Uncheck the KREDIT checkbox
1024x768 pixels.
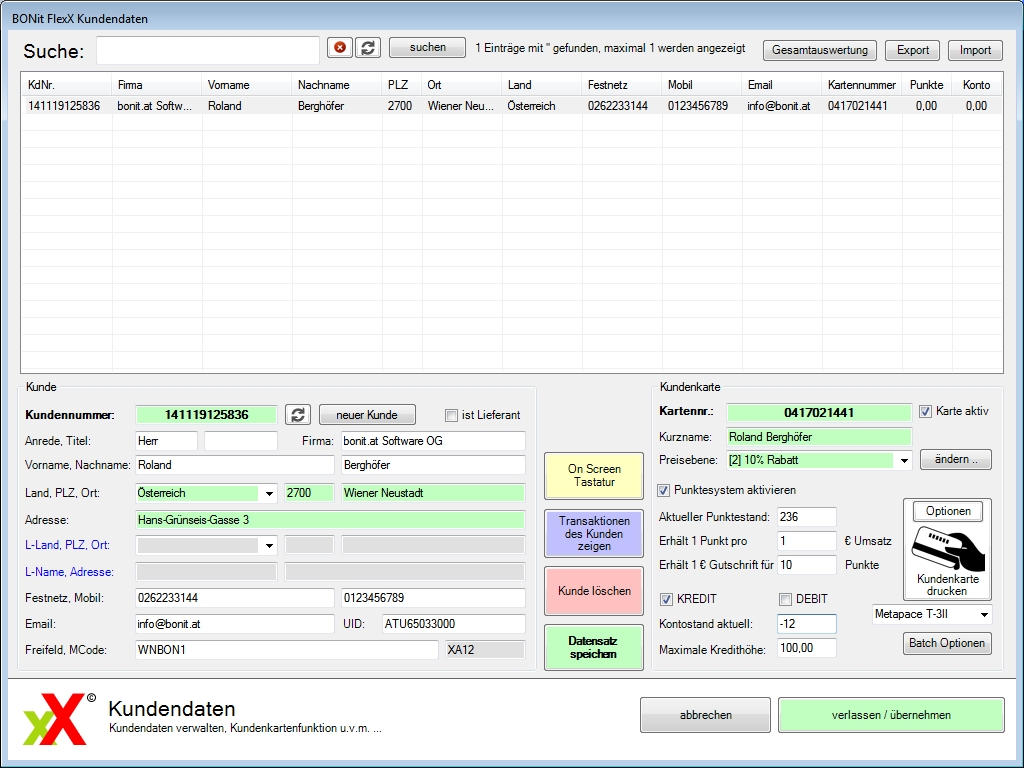(x=666, y=600)
